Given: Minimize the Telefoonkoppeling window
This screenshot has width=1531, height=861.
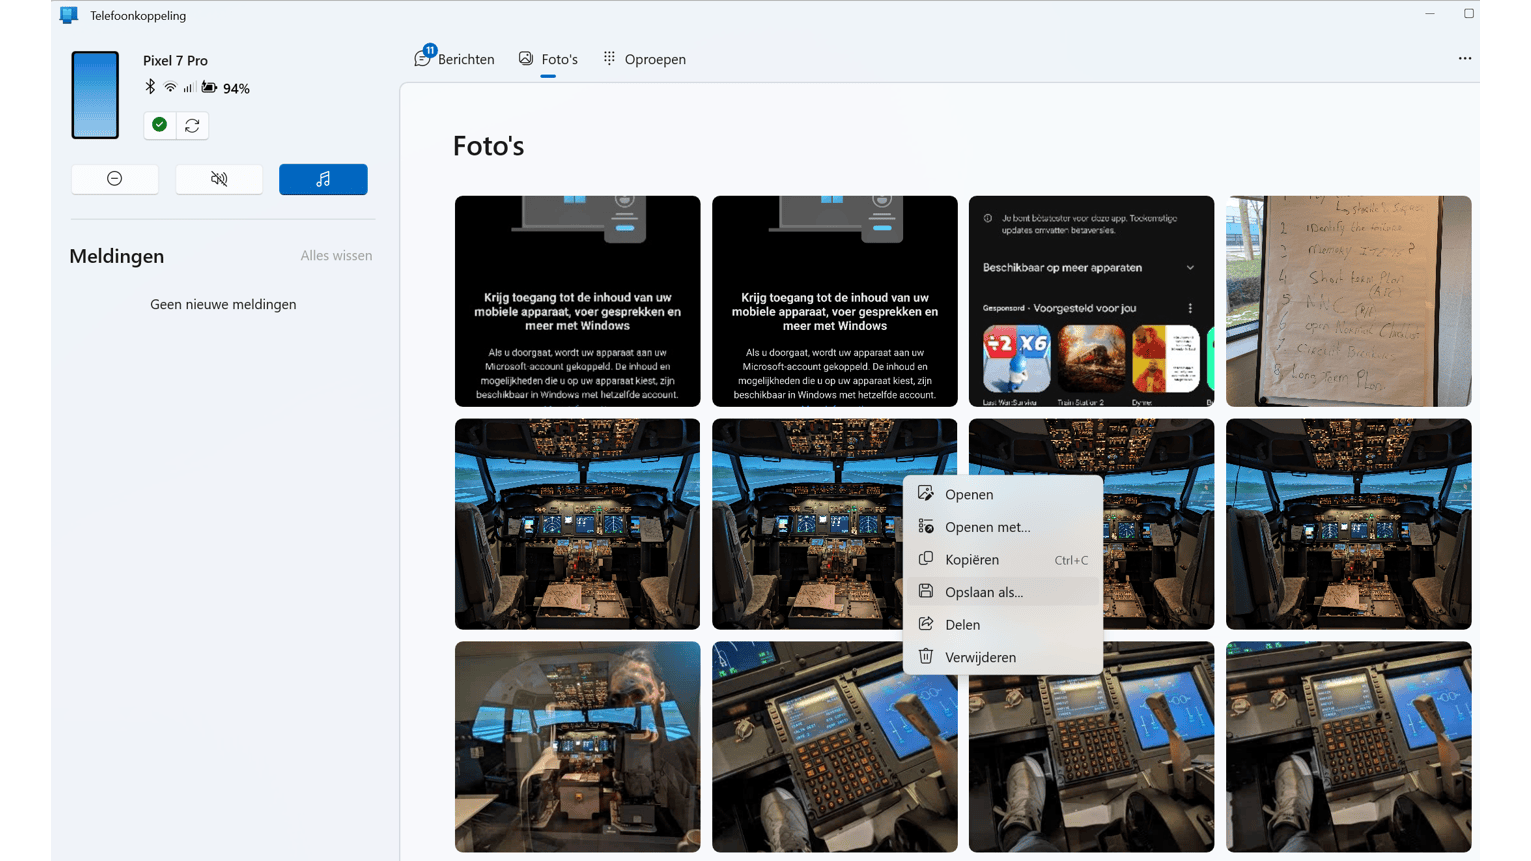Looking at the screenshot, I should pyautogui.click(x=1430, y=14).
